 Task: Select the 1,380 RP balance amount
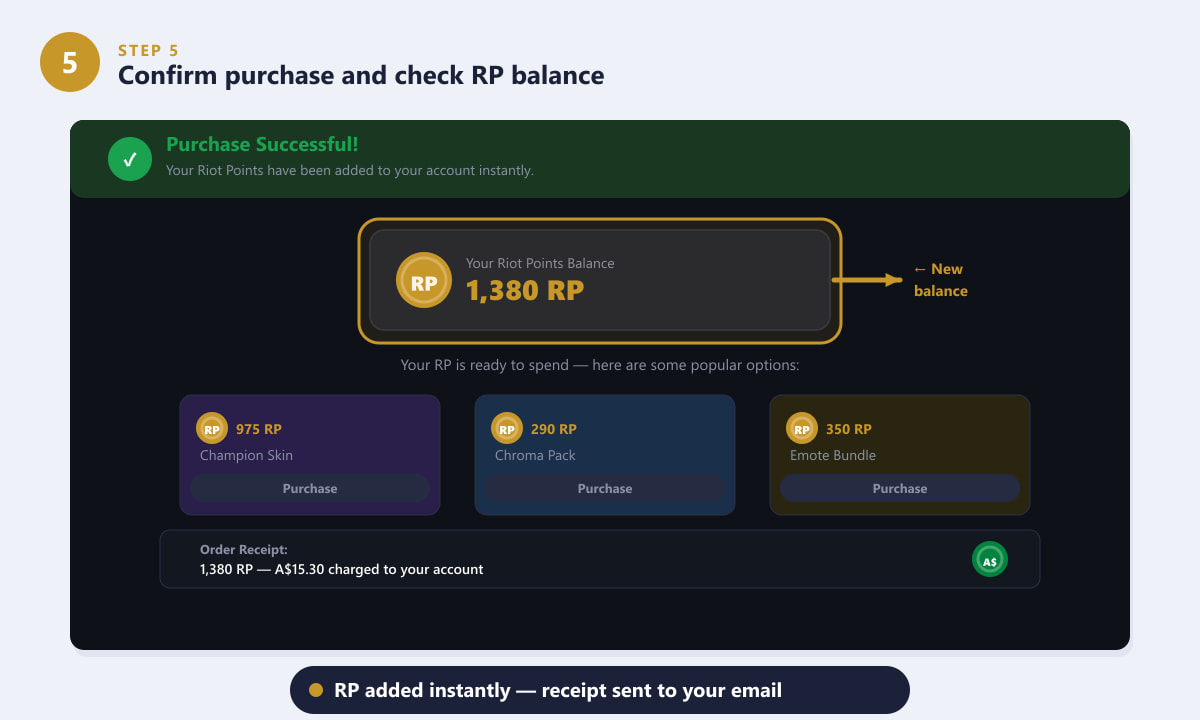[x=525, y=290]
